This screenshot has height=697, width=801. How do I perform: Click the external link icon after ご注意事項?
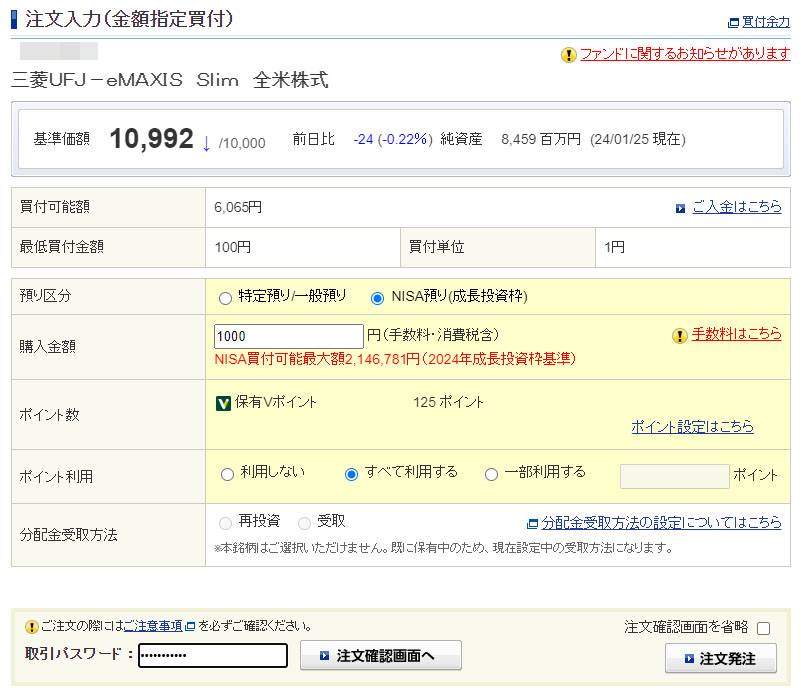click(190, 627)
